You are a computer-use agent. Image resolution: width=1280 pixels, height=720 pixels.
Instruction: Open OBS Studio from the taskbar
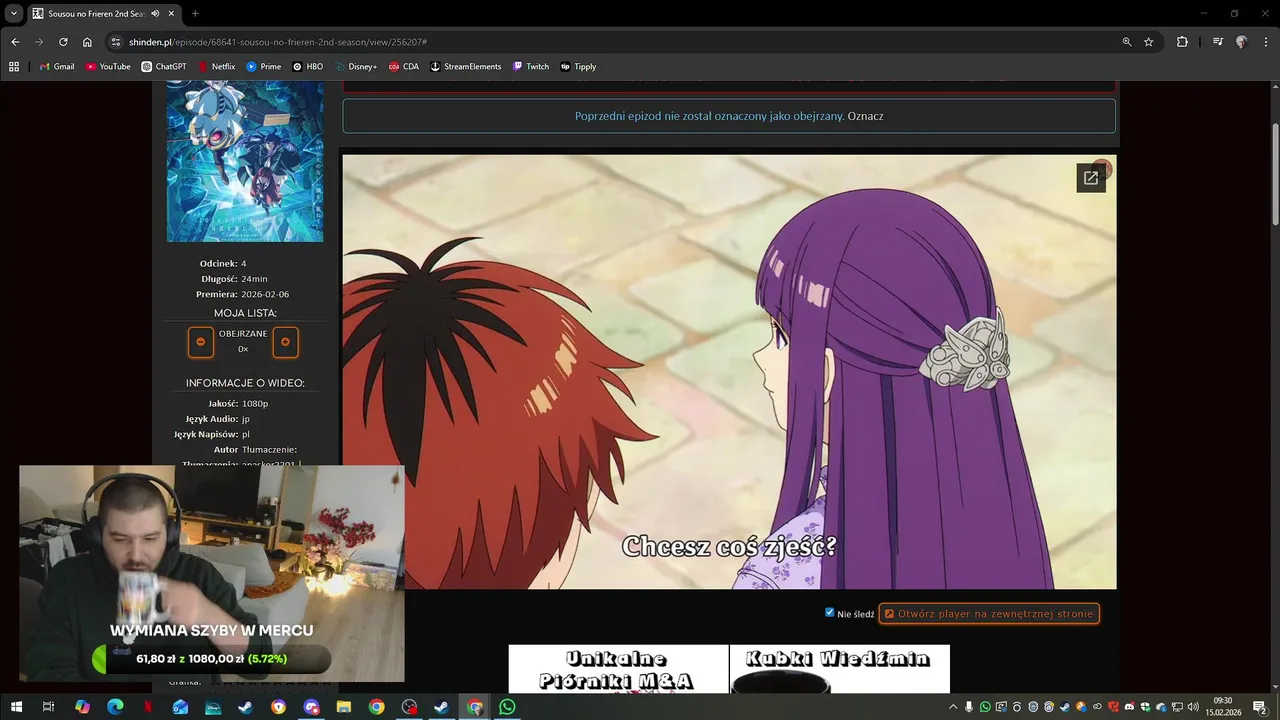409,707
